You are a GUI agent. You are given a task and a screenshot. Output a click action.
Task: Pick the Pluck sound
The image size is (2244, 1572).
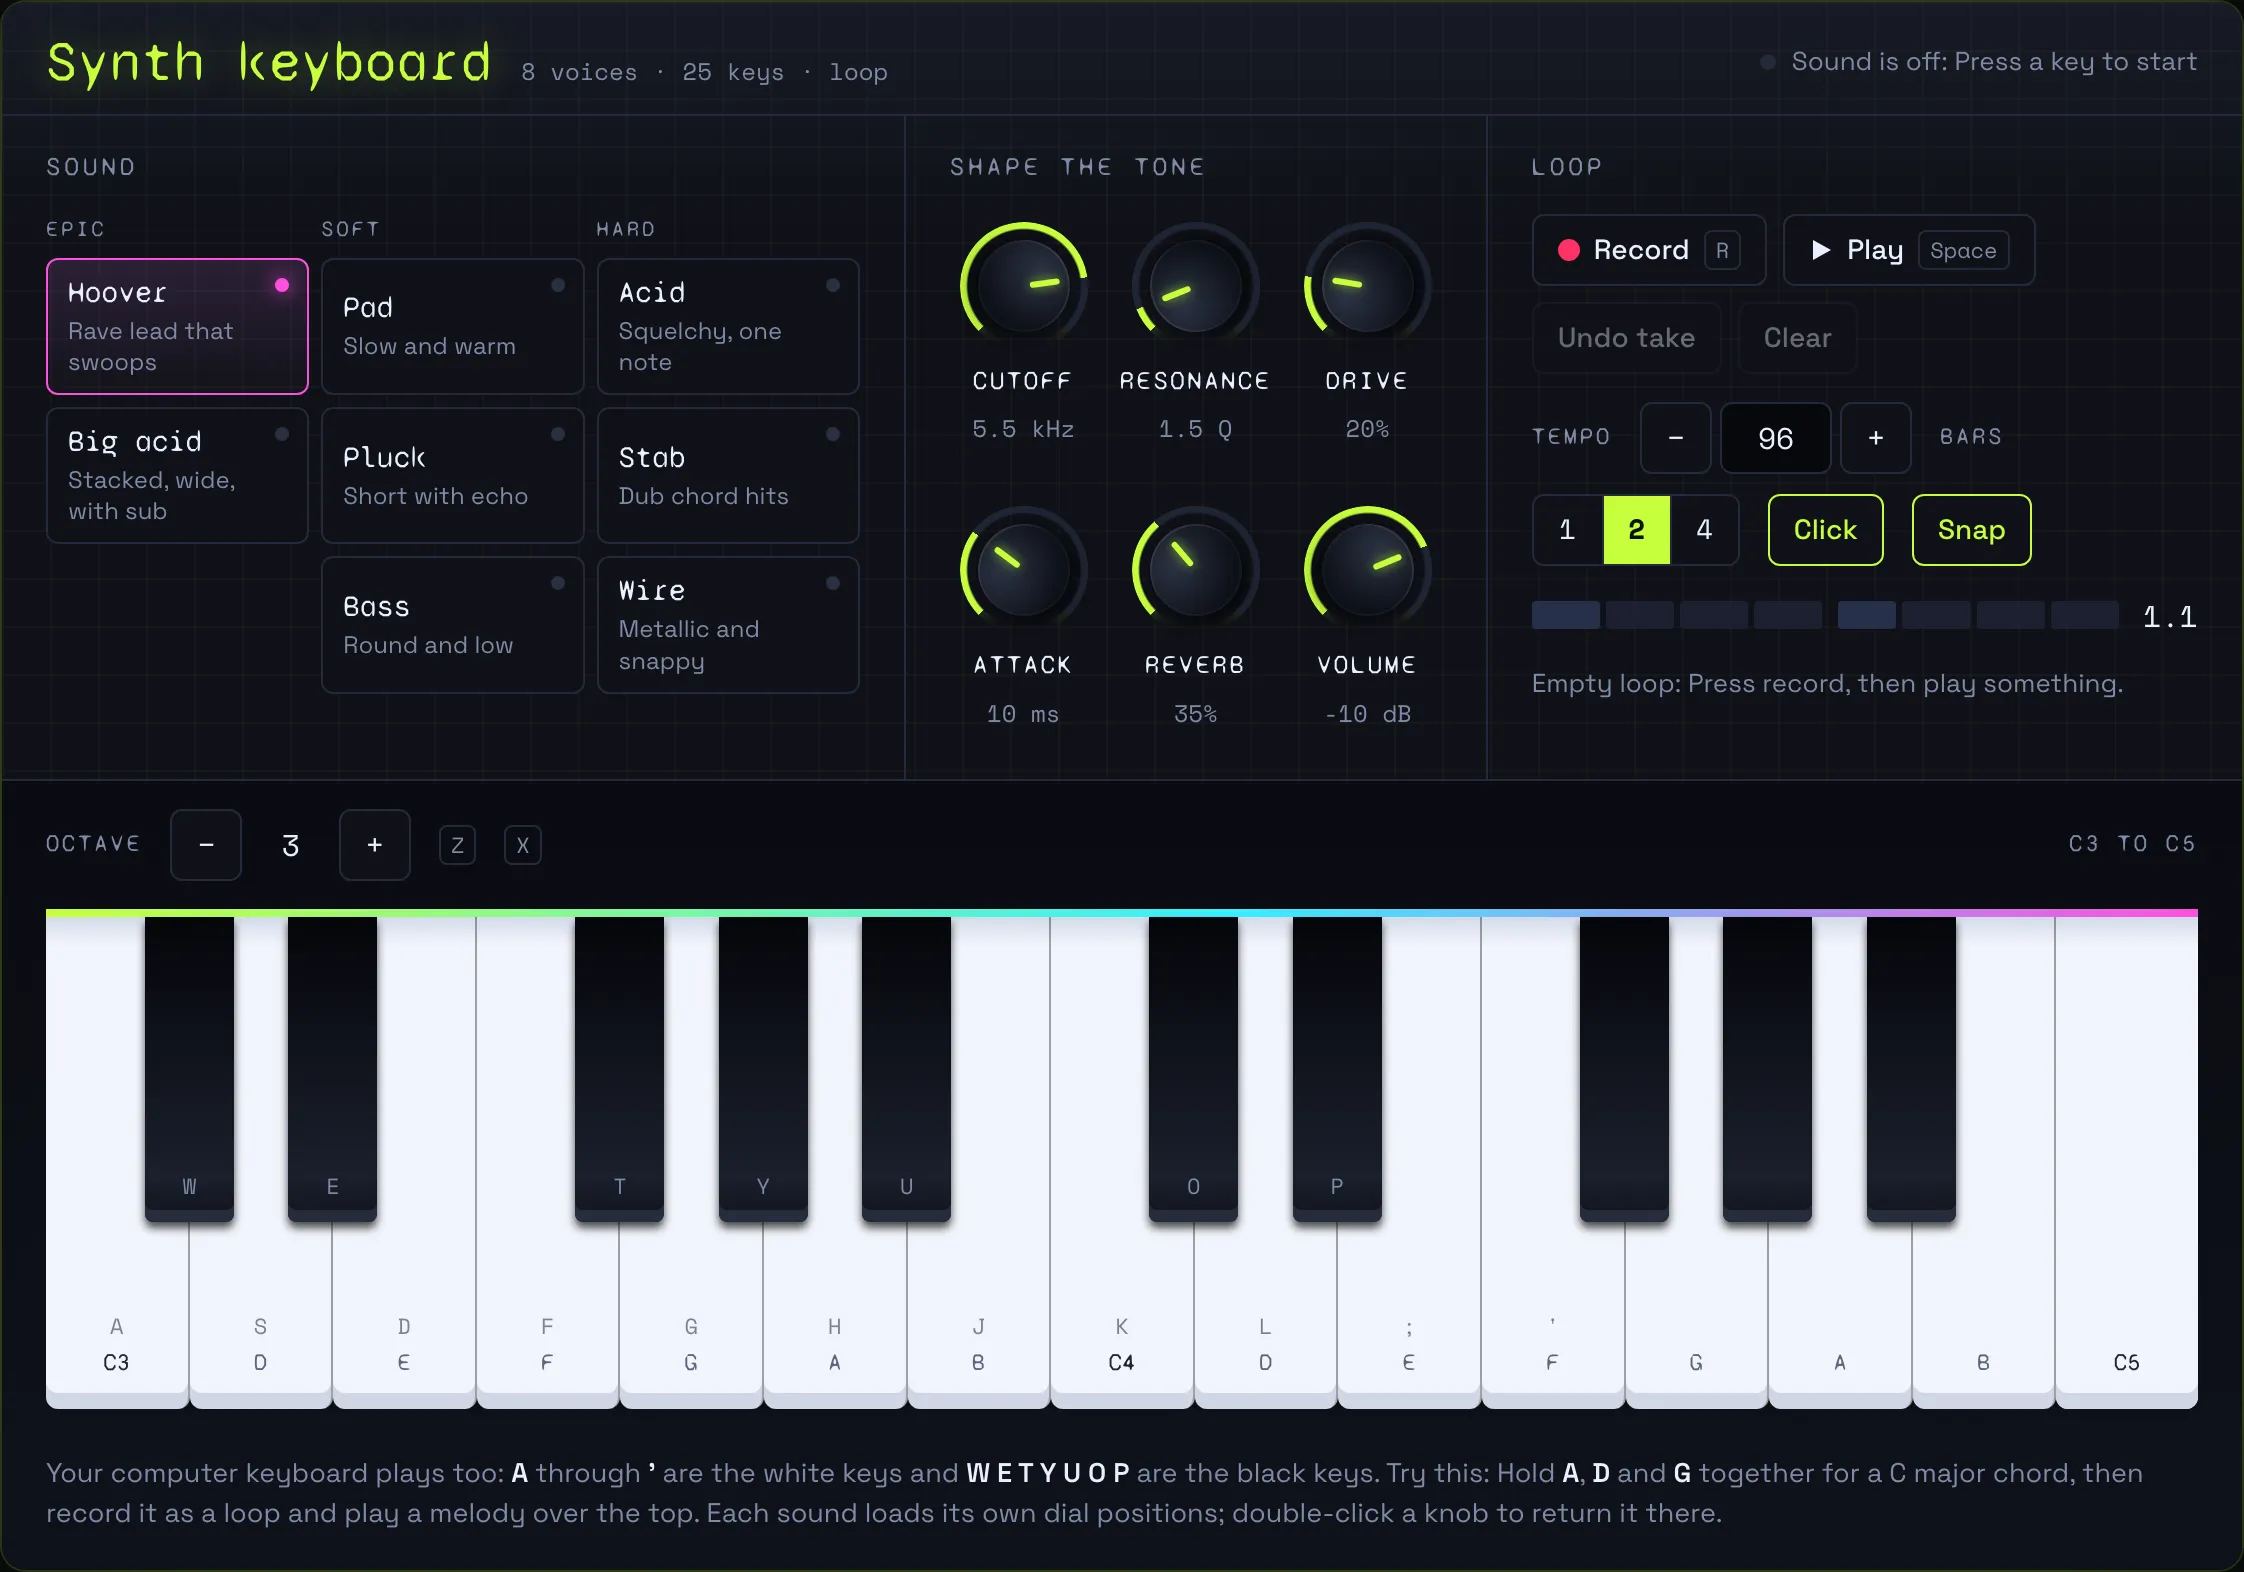pos(452,475)
